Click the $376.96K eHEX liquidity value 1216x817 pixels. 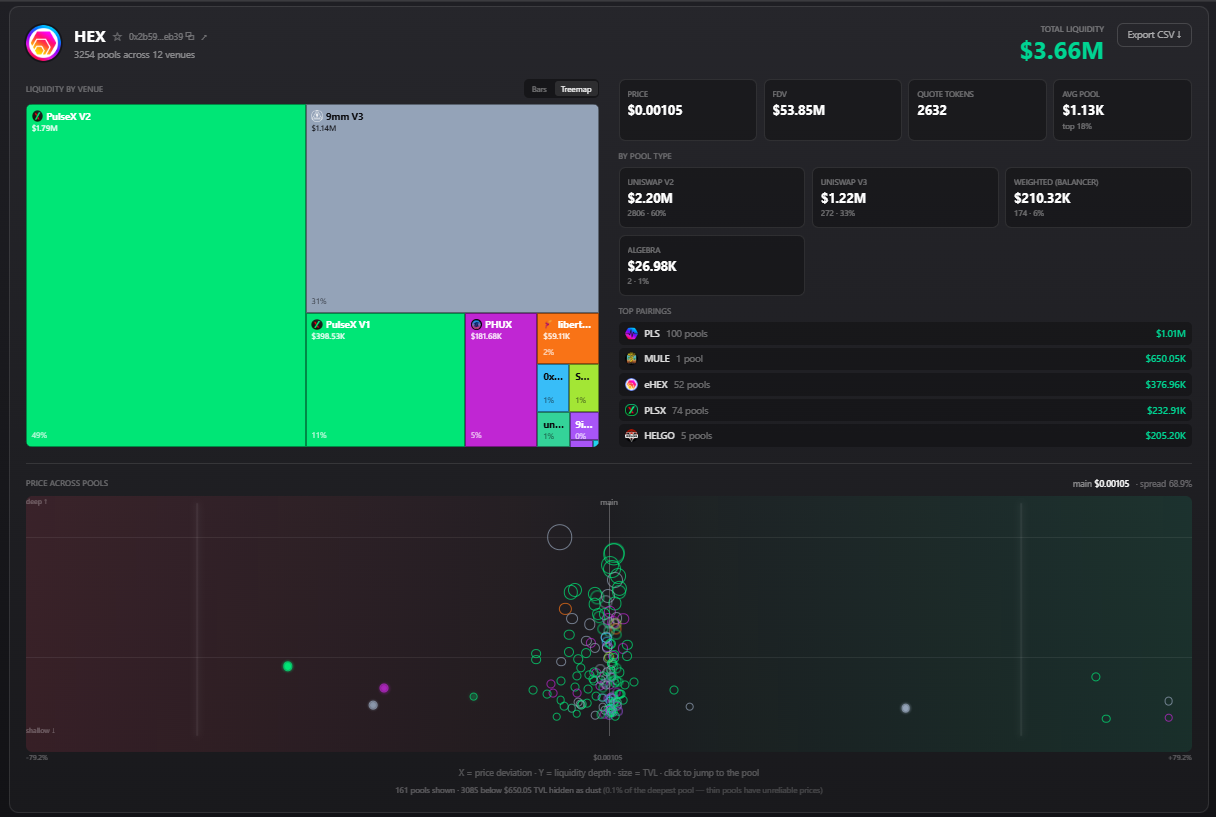click(x=1166, y=384)
